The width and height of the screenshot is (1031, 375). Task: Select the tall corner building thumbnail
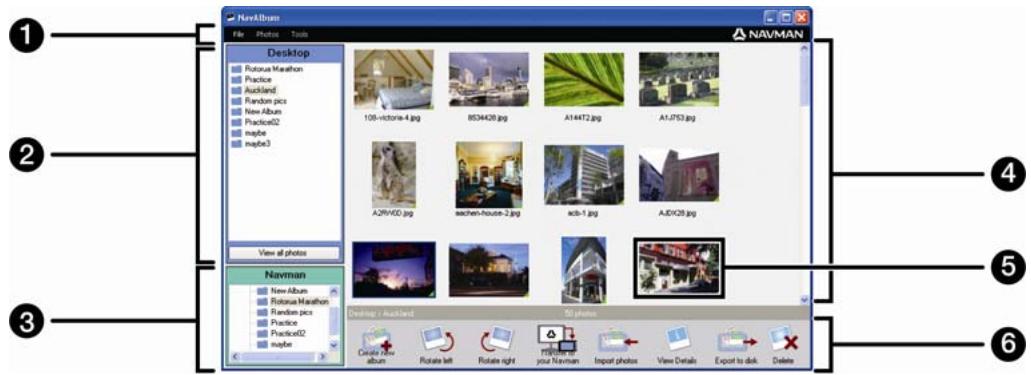584,269
